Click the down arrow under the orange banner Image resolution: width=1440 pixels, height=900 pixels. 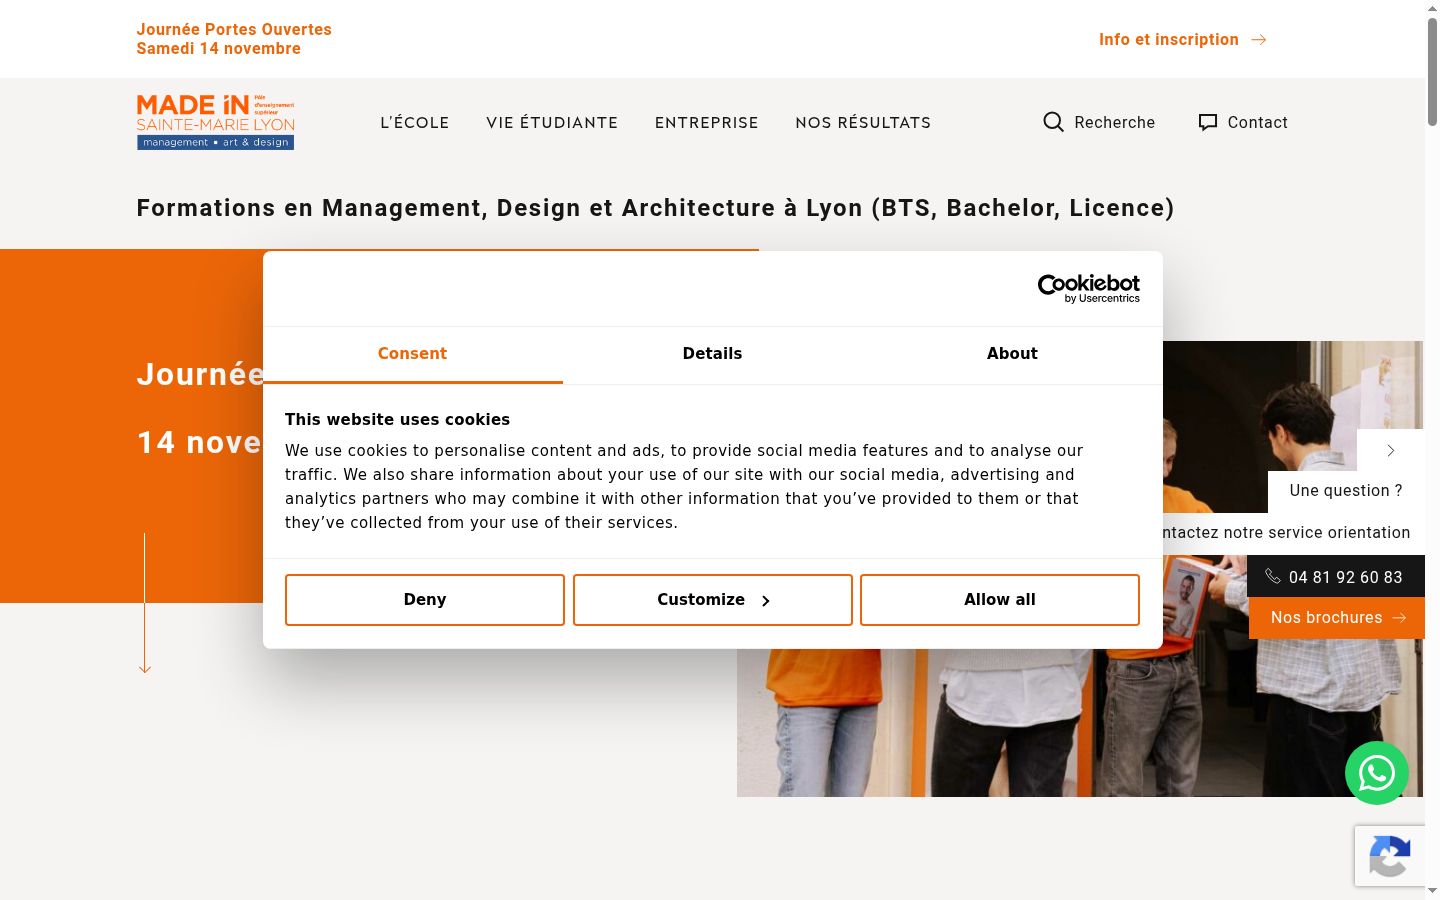[x=145, y=603]
